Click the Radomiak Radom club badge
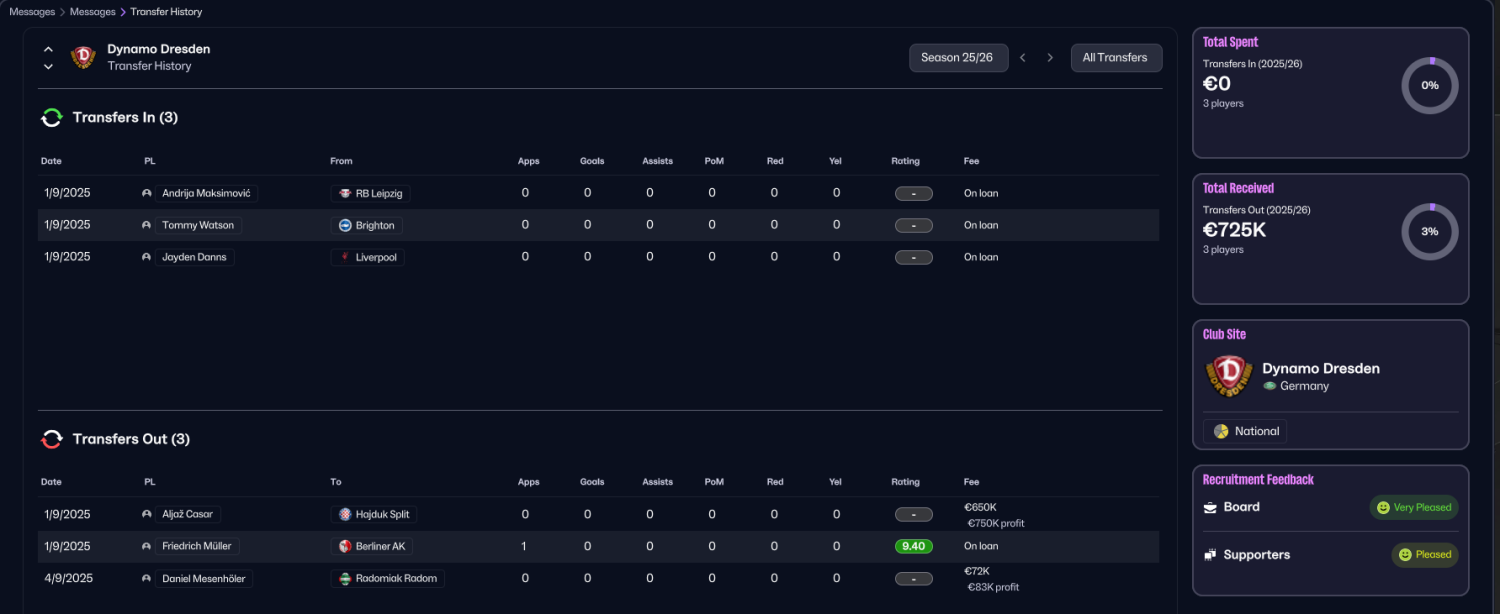Viewport: 1500px width, 614px height. (x=345, y=578)
